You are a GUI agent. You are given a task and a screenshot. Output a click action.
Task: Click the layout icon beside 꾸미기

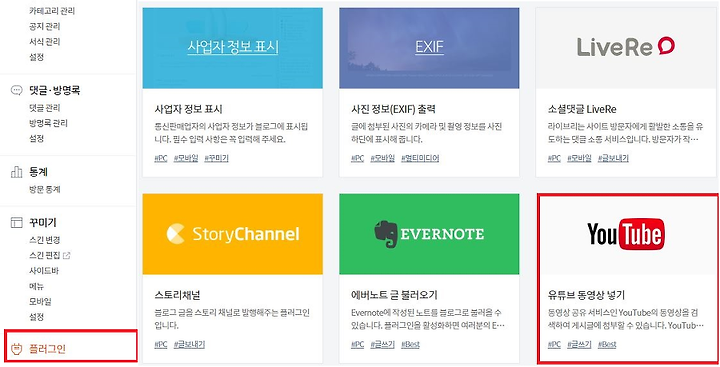coord(16,223)
